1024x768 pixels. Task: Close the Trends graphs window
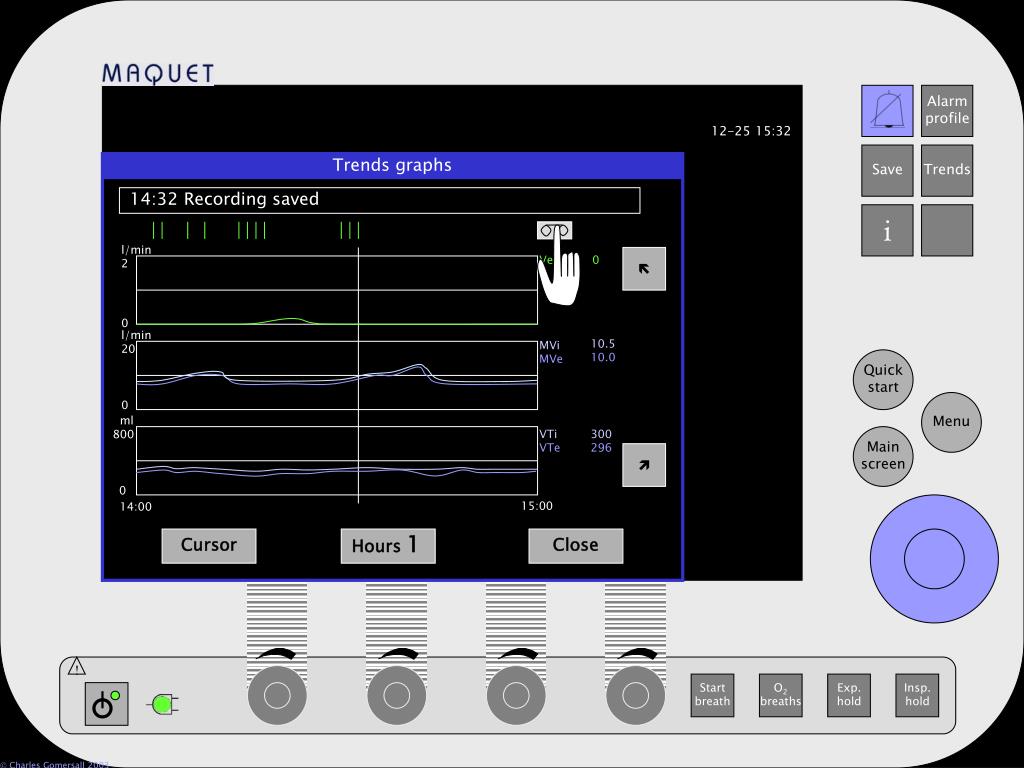coord(575,545)
